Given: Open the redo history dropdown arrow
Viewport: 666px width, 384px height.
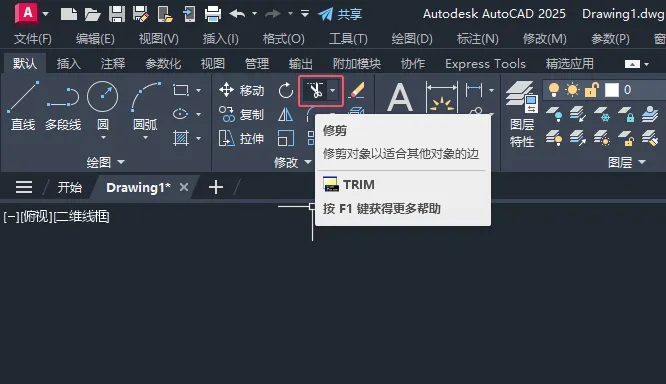Looking at the screenshot, I should tap(291, 14).
